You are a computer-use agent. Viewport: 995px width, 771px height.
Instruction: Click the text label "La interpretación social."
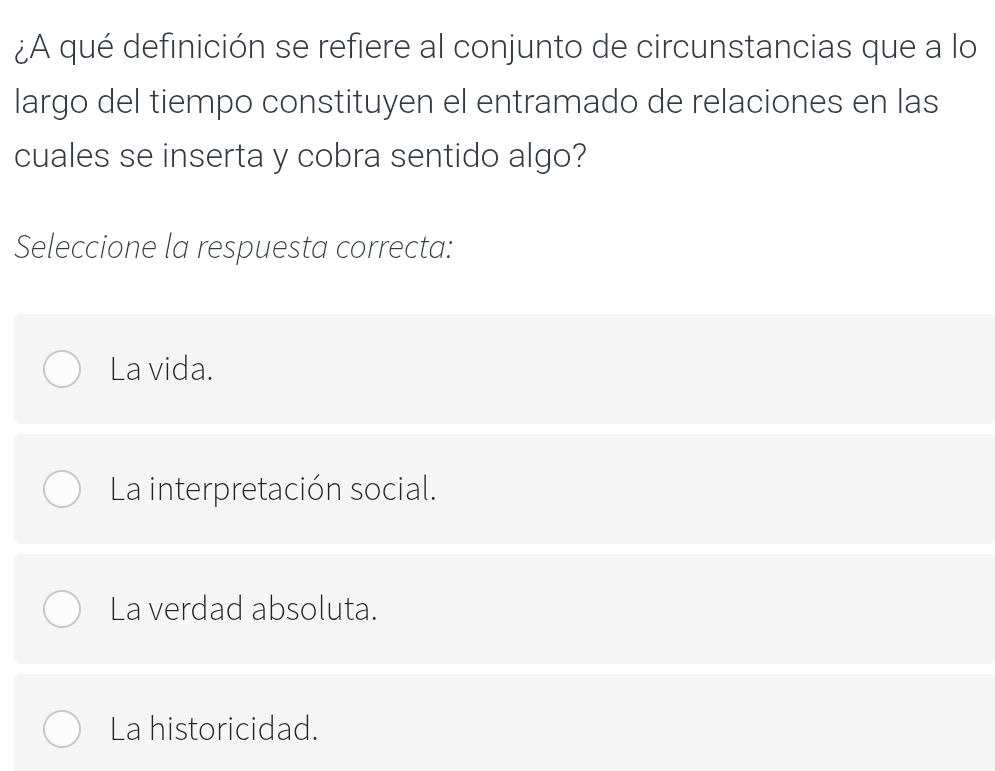274,489
